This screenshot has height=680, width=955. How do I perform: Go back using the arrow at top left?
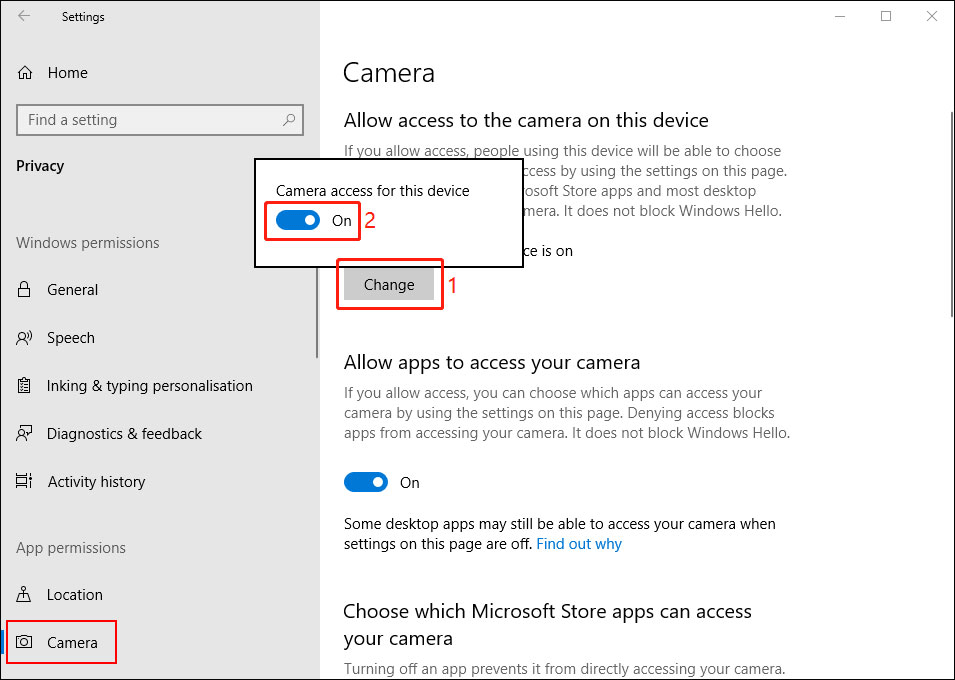tap(23, 16)
